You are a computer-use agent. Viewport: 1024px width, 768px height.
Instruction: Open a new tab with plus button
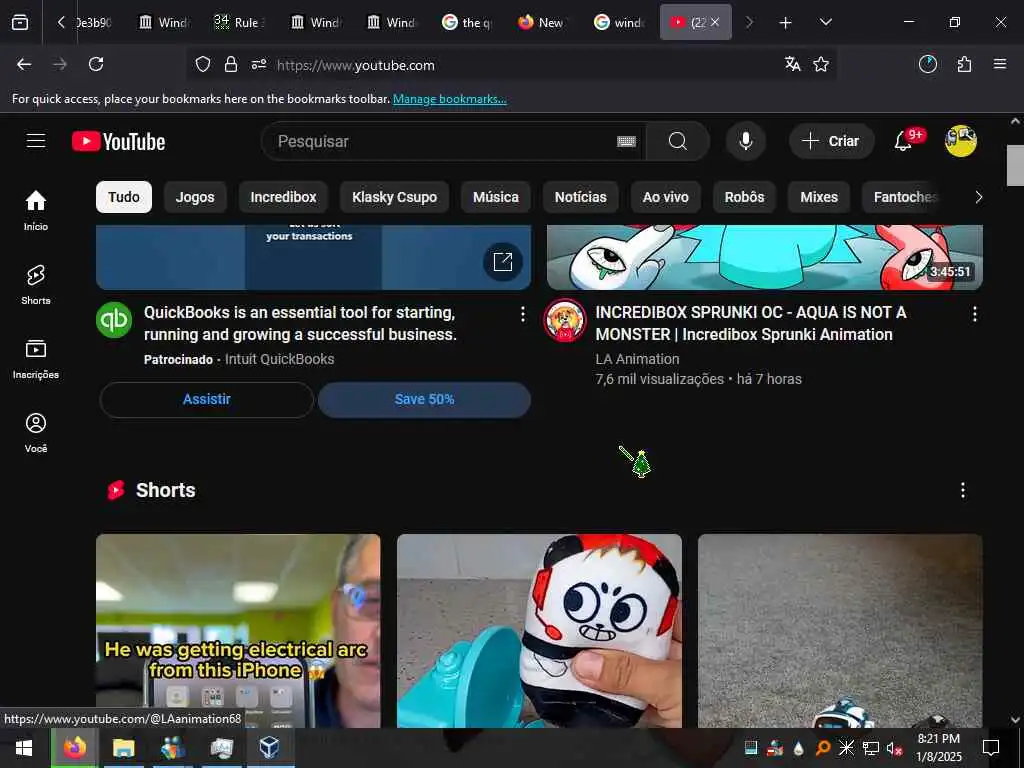pyautogui.click(x=786, y=22)
